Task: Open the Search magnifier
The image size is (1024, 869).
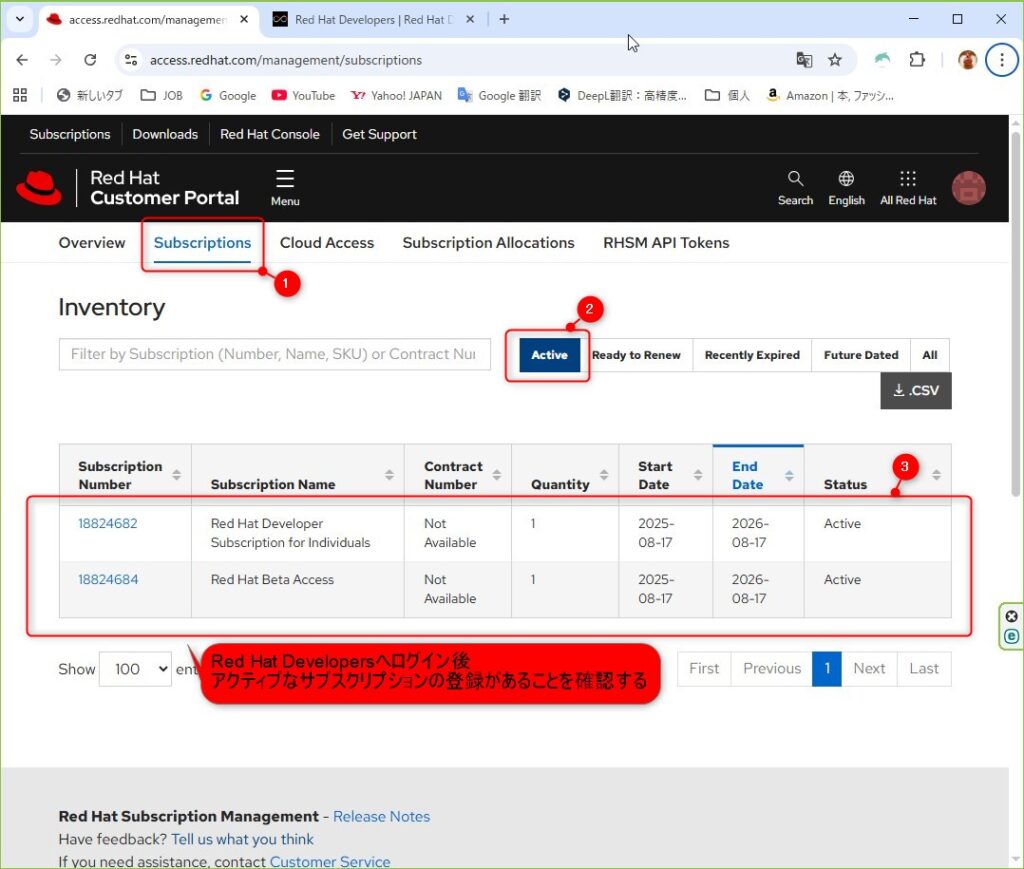Action: click(x=795, y=188)
